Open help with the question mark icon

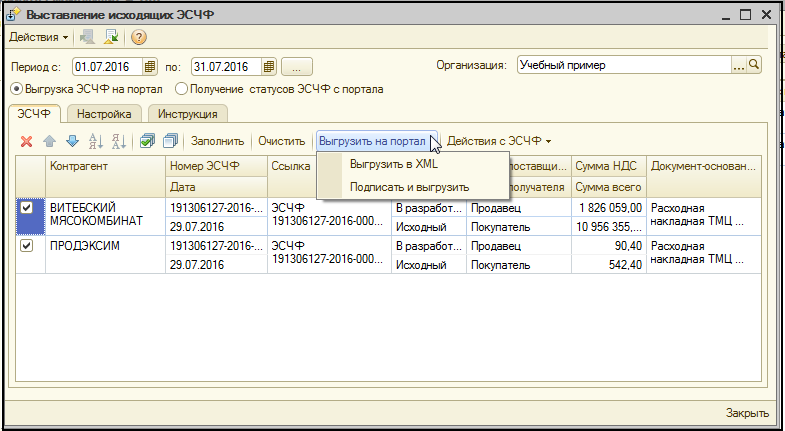[139, 37]
